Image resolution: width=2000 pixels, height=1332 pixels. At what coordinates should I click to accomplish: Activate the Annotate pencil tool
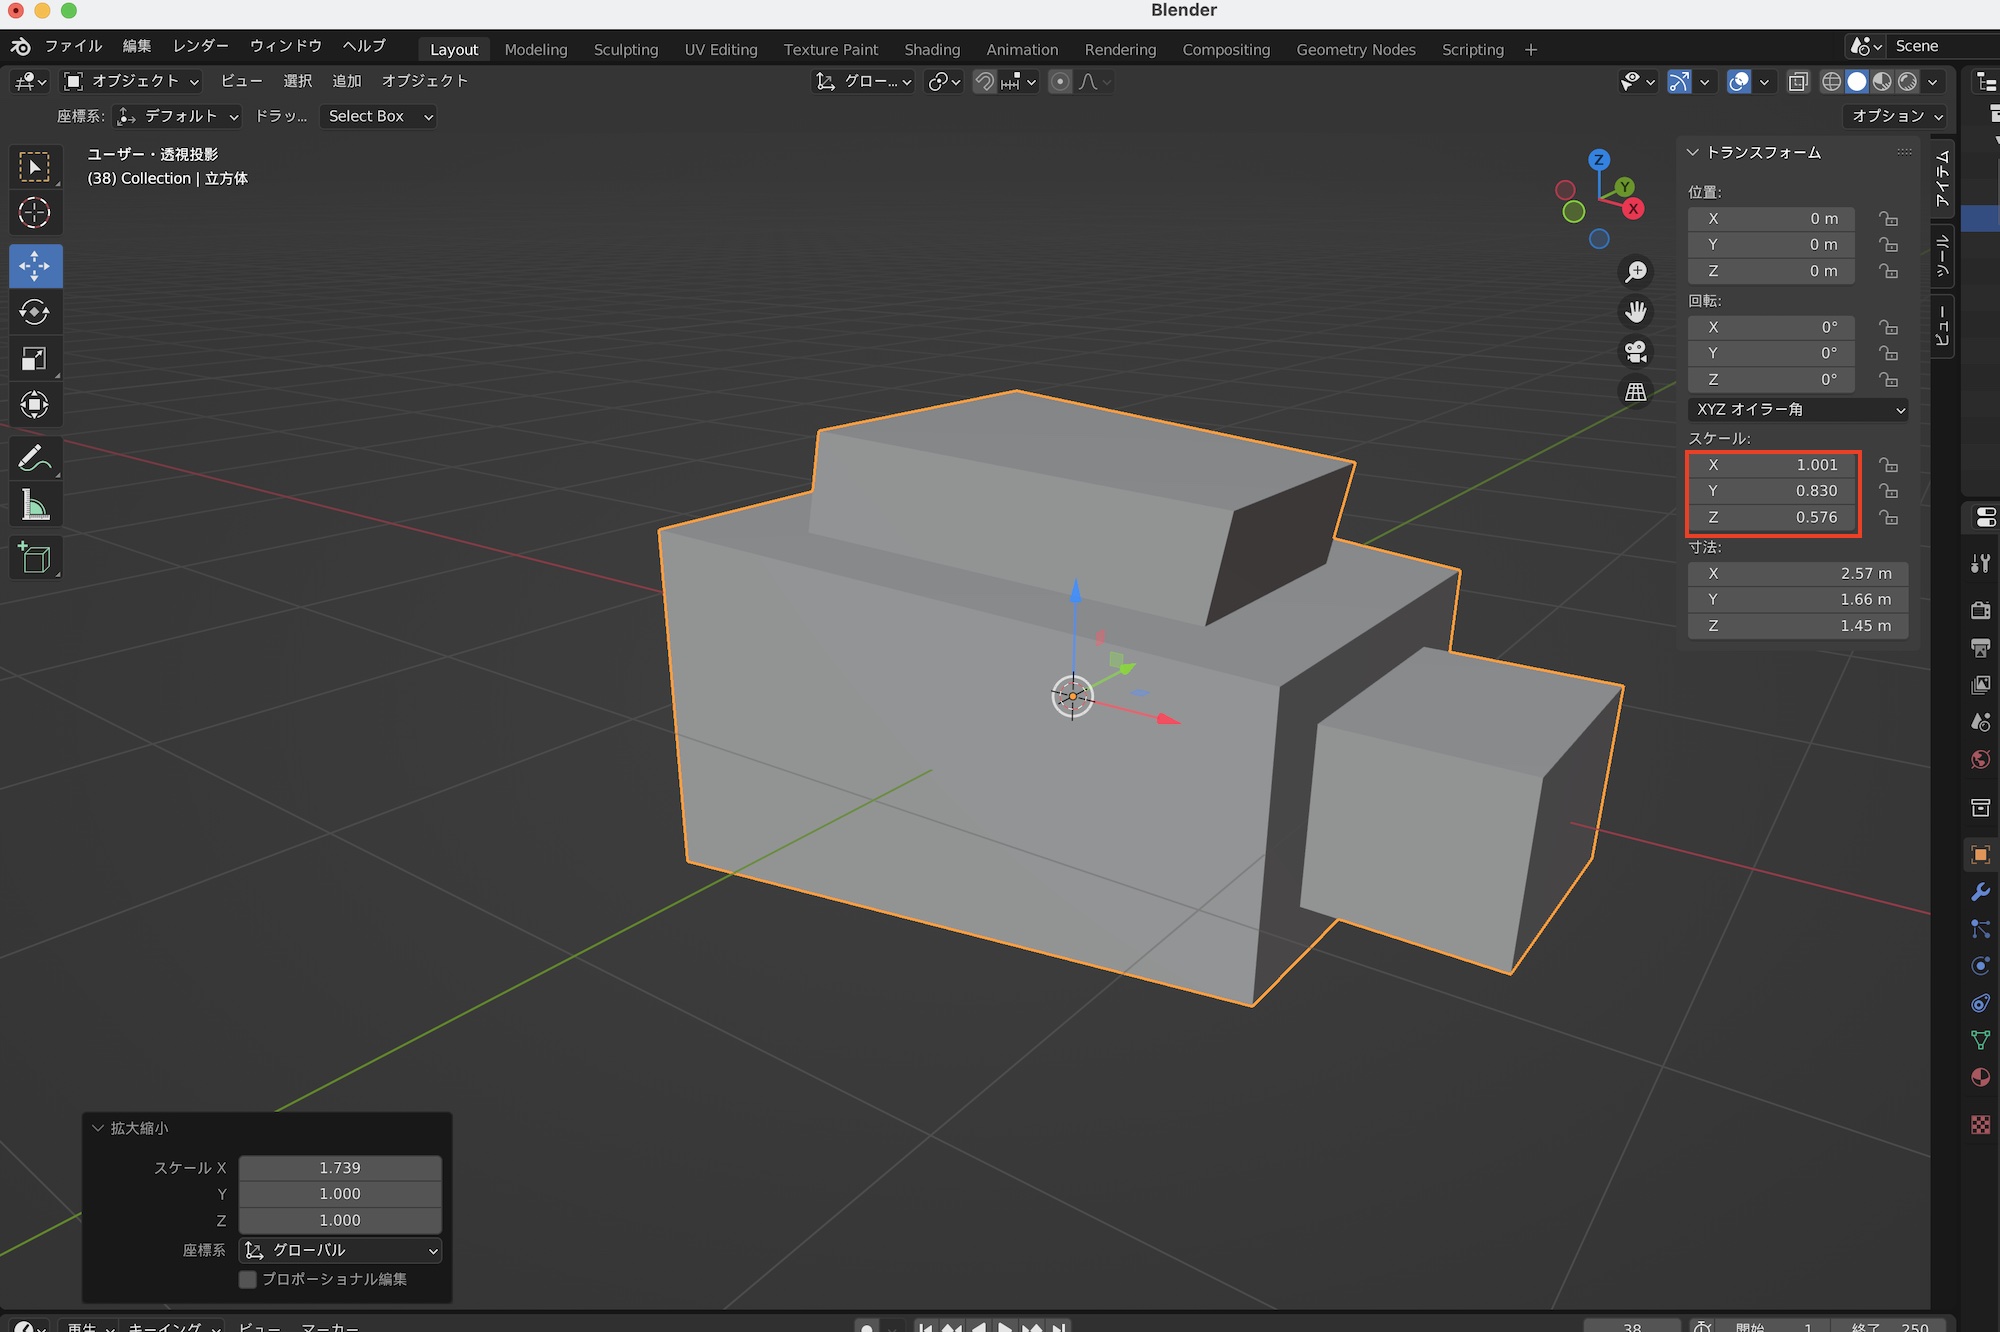click(x=34, y=458)
